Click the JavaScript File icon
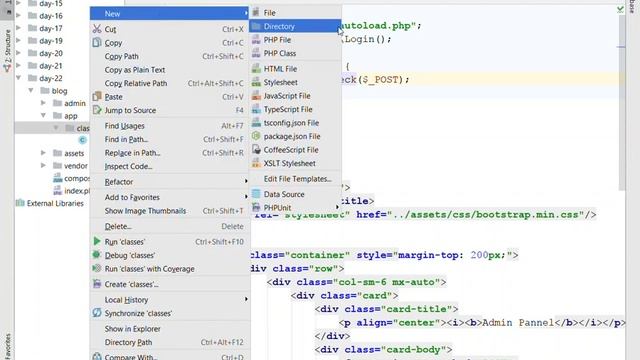 (x=256, y=96)
